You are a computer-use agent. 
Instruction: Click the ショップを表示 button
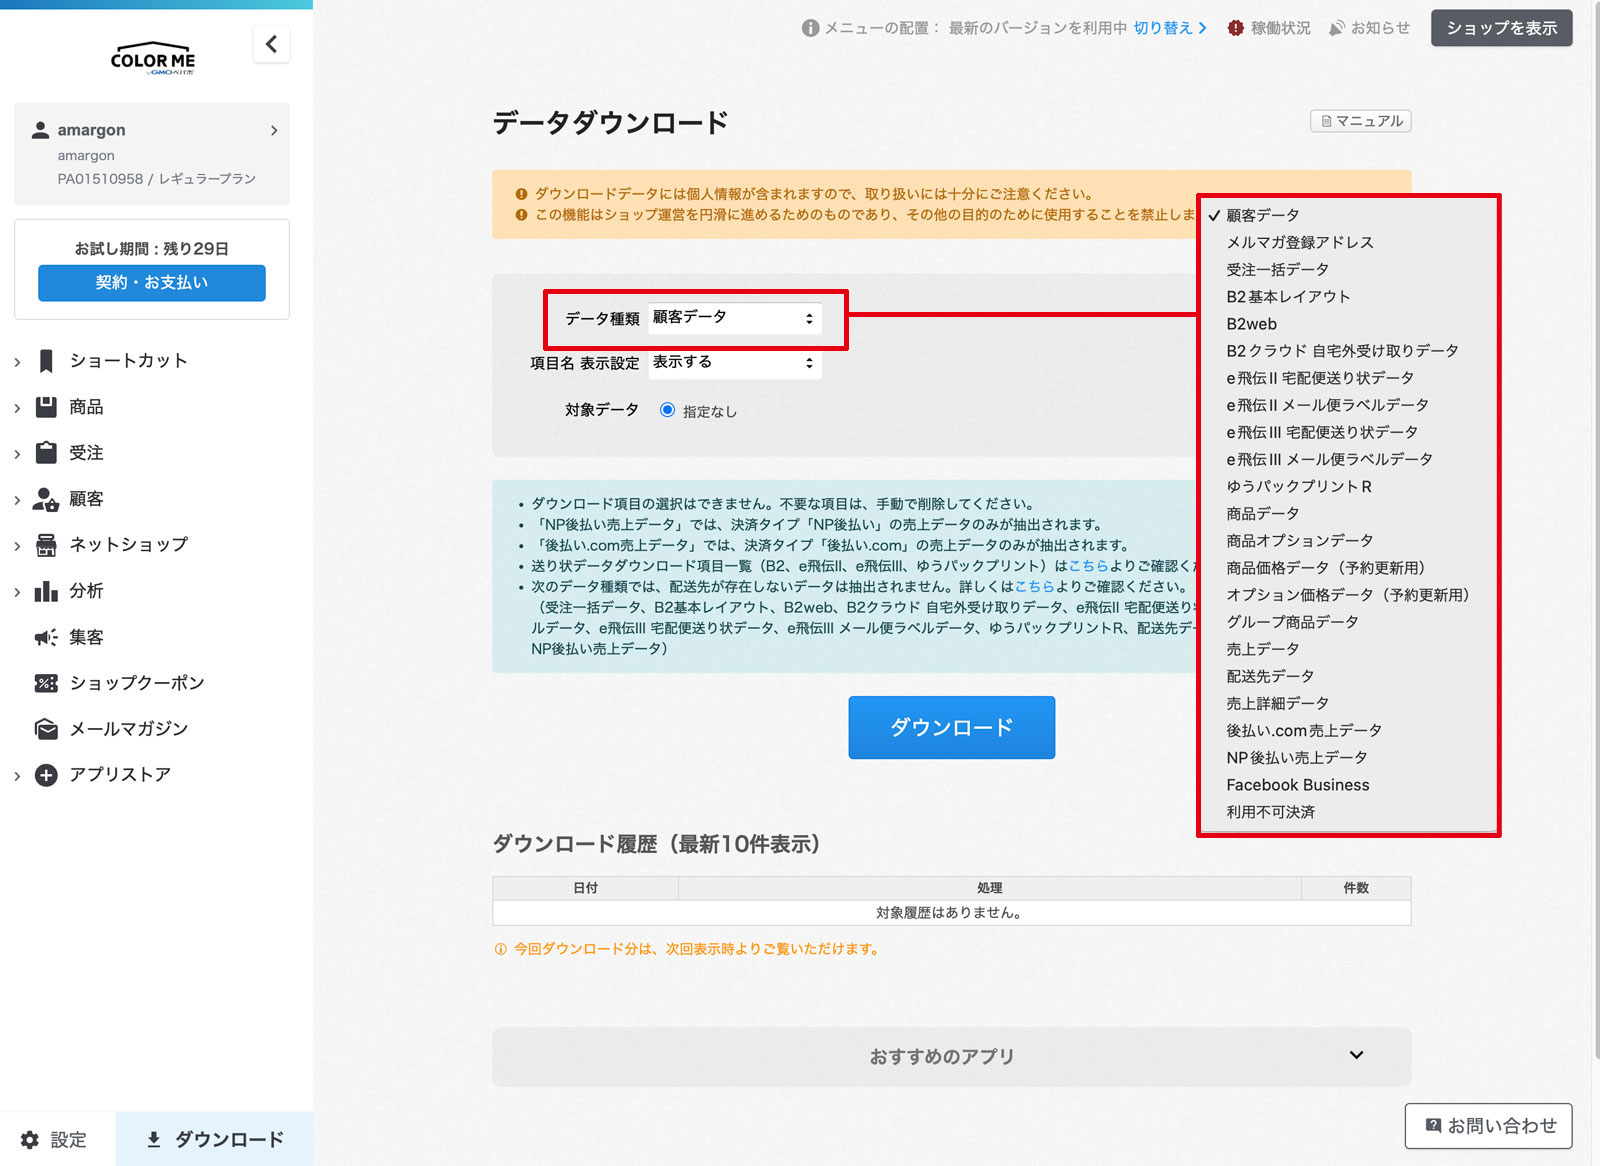[x=1502, y=28]
